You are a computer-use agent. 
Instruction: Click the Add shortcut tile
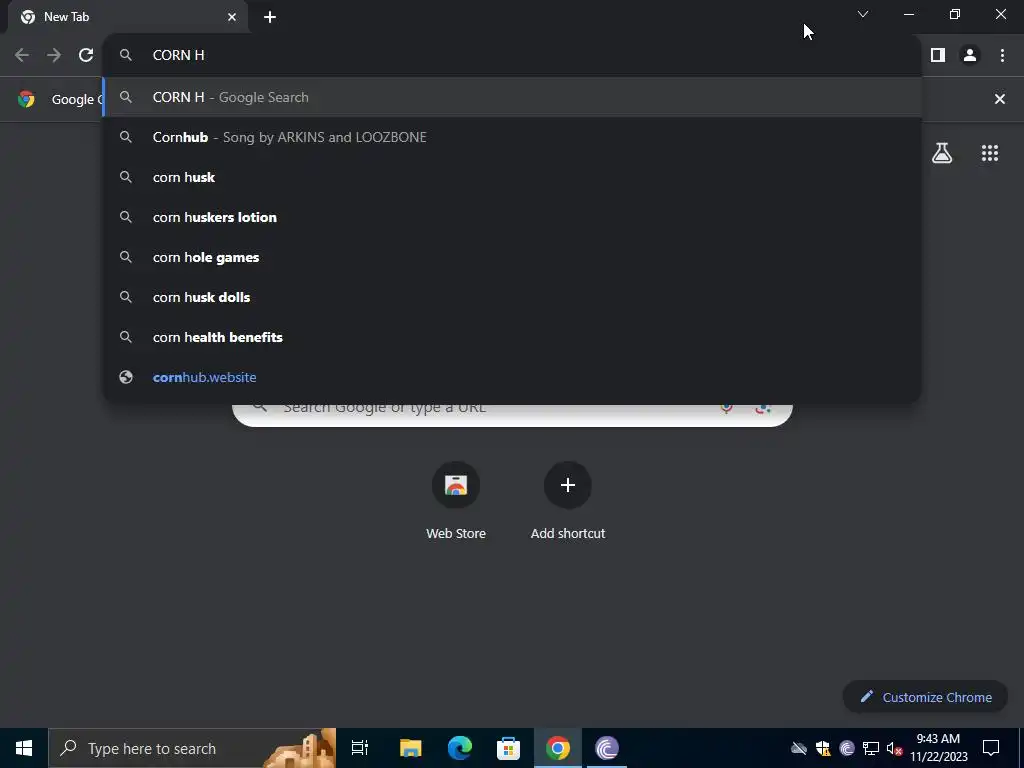tap(568, 500)
